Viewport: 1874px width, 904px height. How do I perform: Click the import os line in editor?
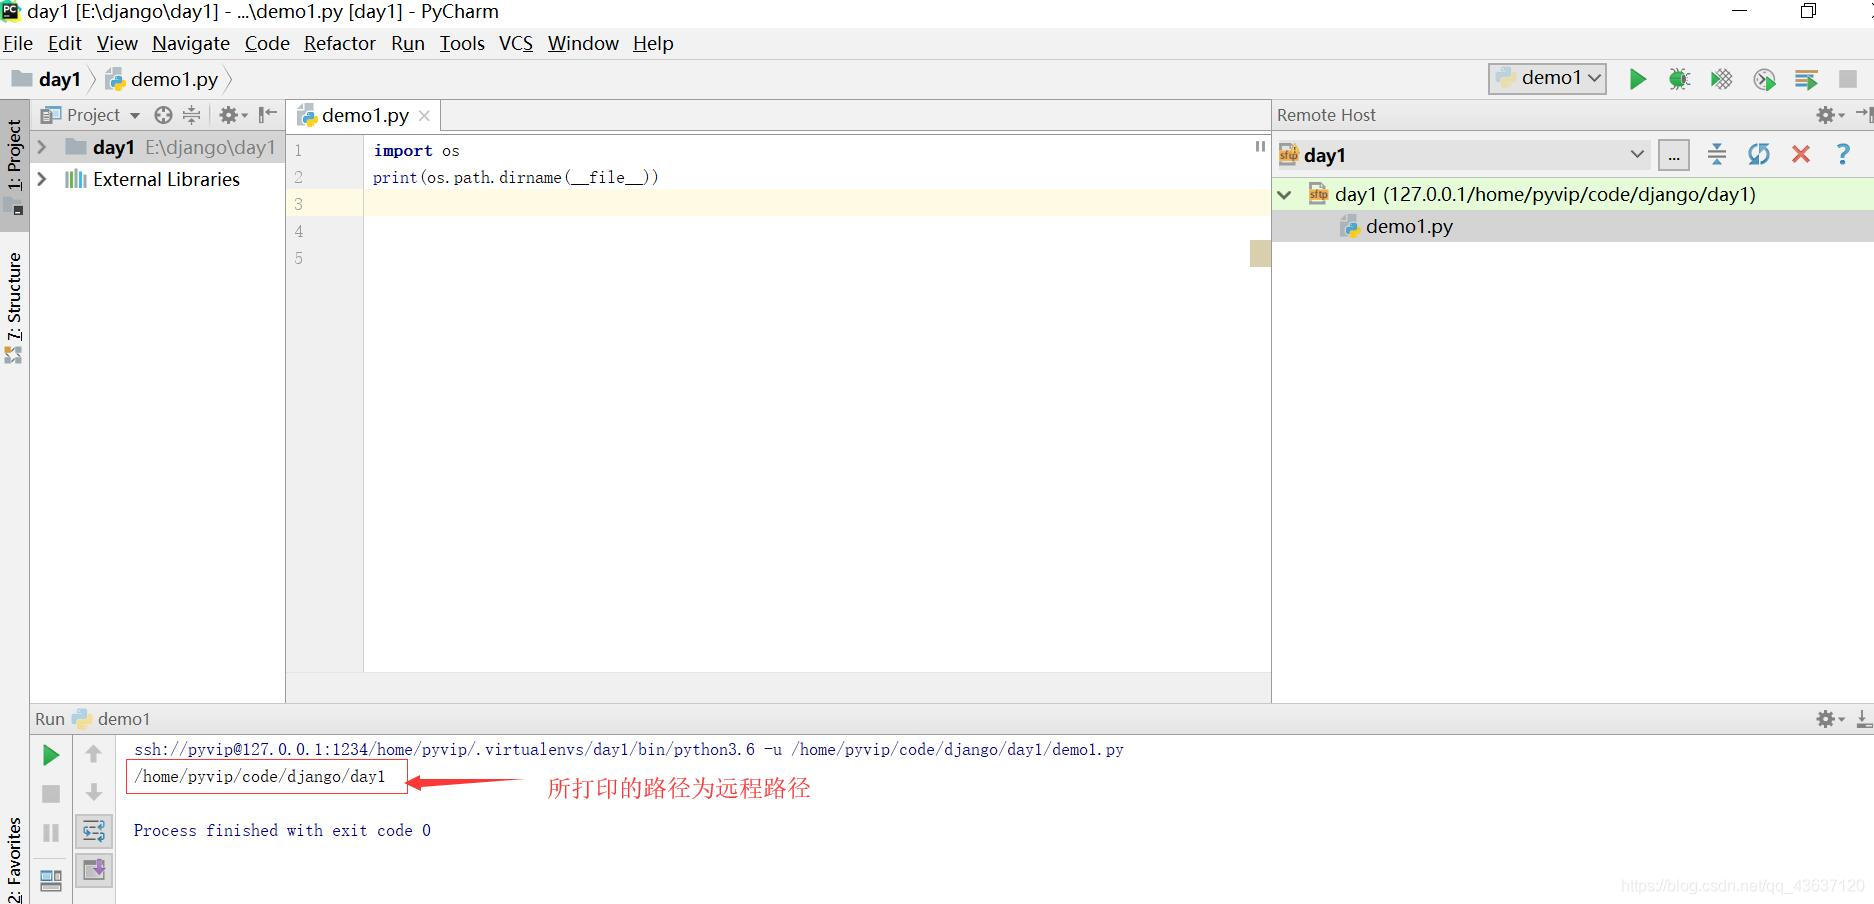pos(416,150)
